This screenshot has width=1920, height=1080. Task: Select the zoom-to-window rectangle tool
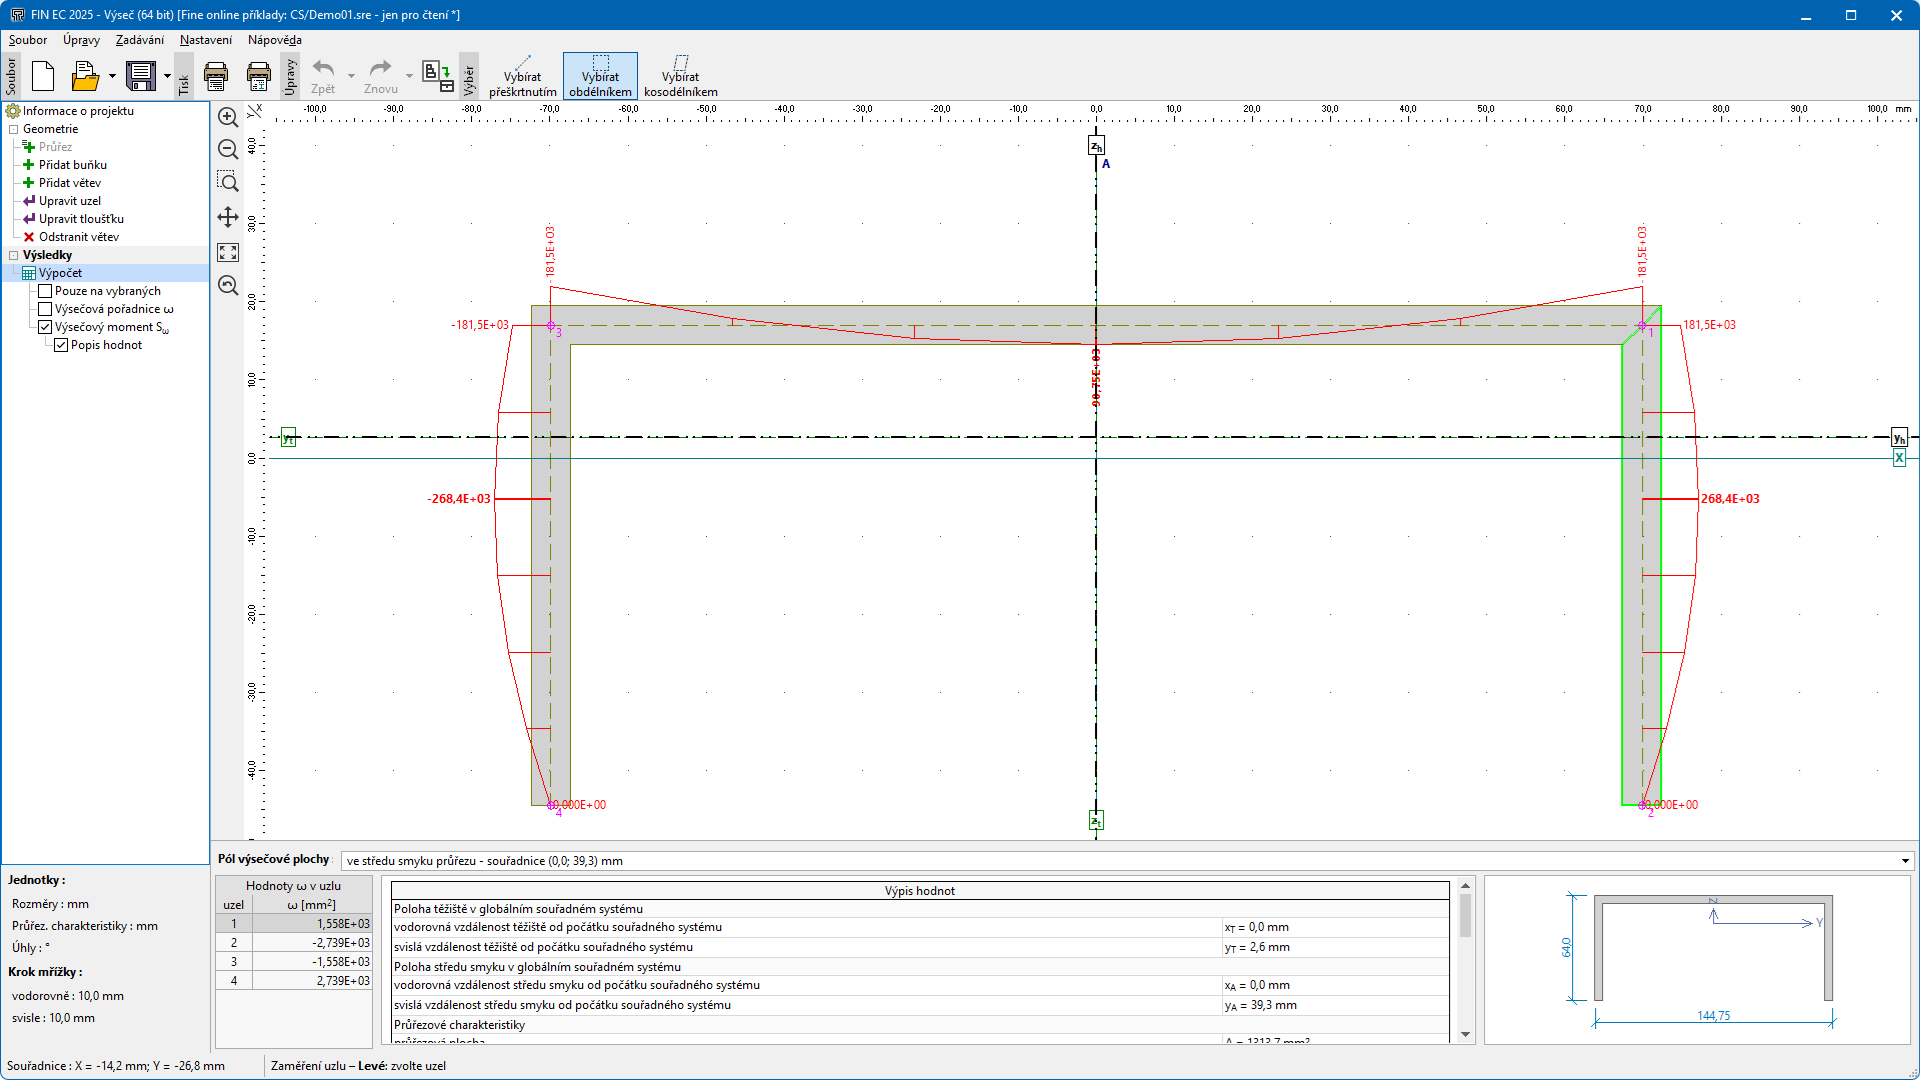[x=228, y=182]
